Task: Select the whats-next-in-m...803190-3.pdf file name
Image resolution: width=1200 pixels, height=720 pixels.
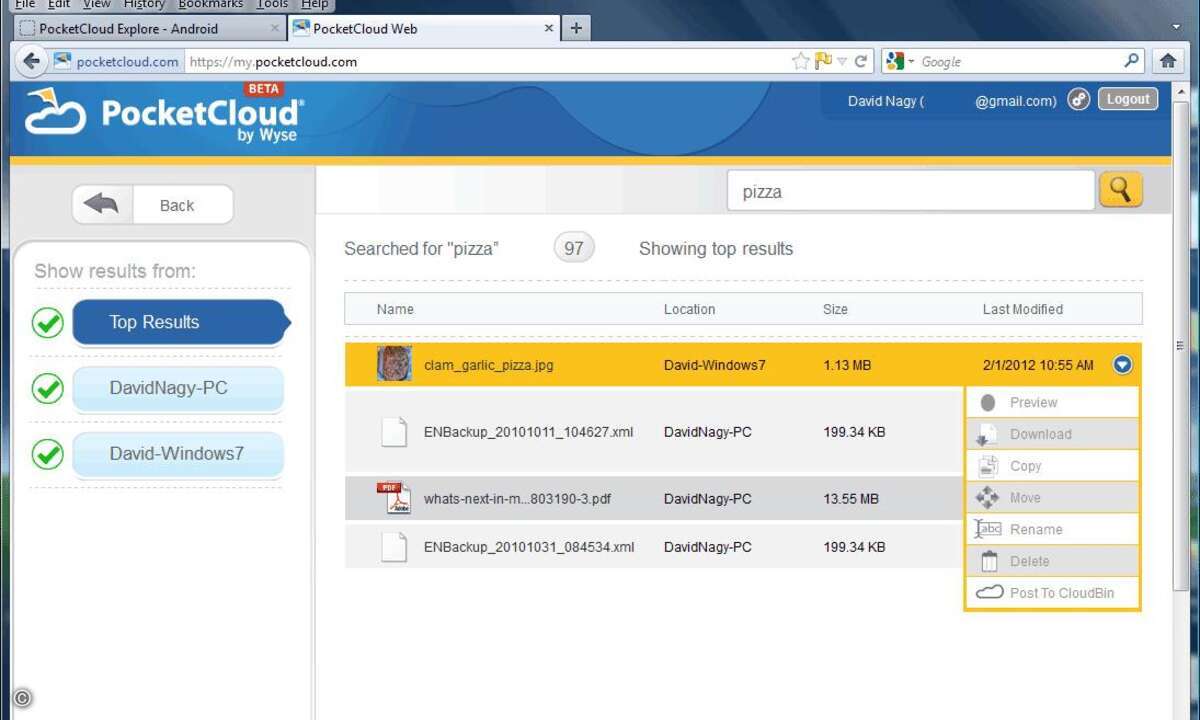Action: pyautogui.click(x=517, y=498)
